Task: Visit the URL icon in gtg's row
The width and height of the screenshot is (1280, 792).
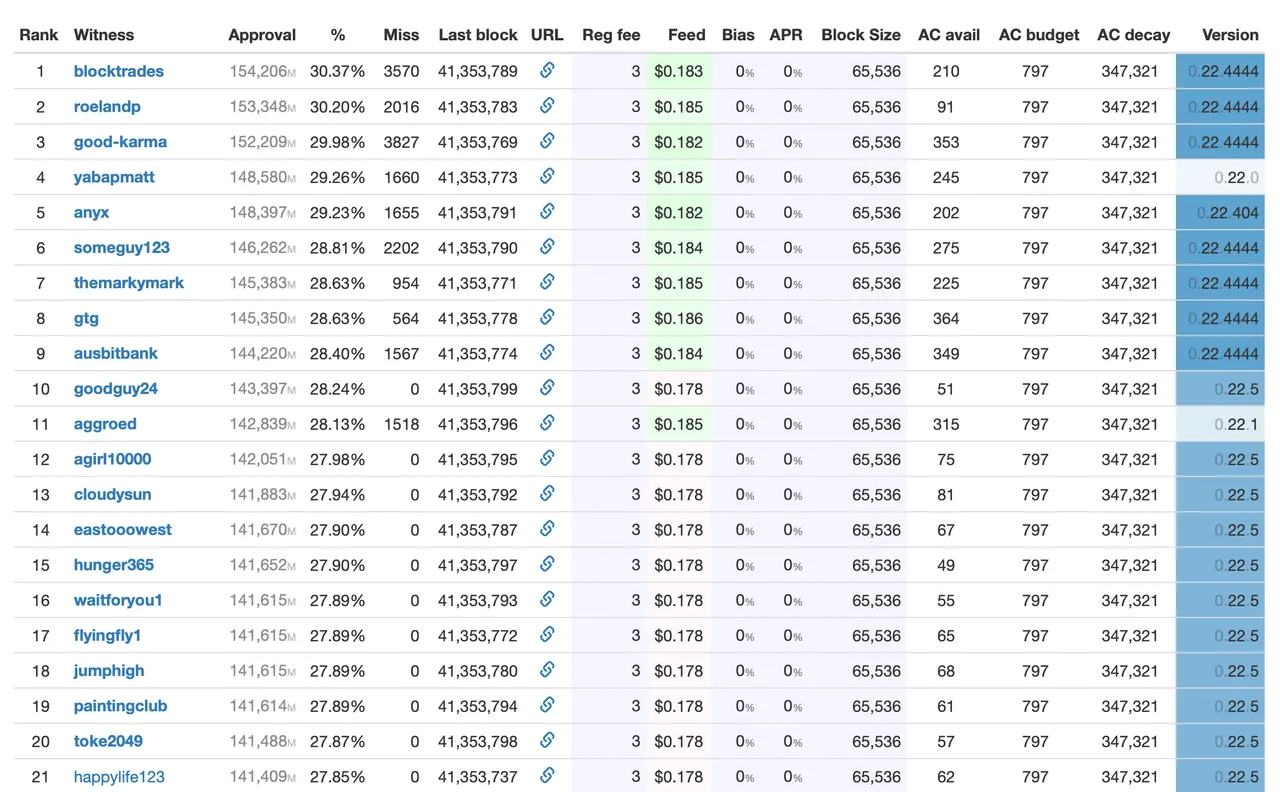Action: click(547, 317)
